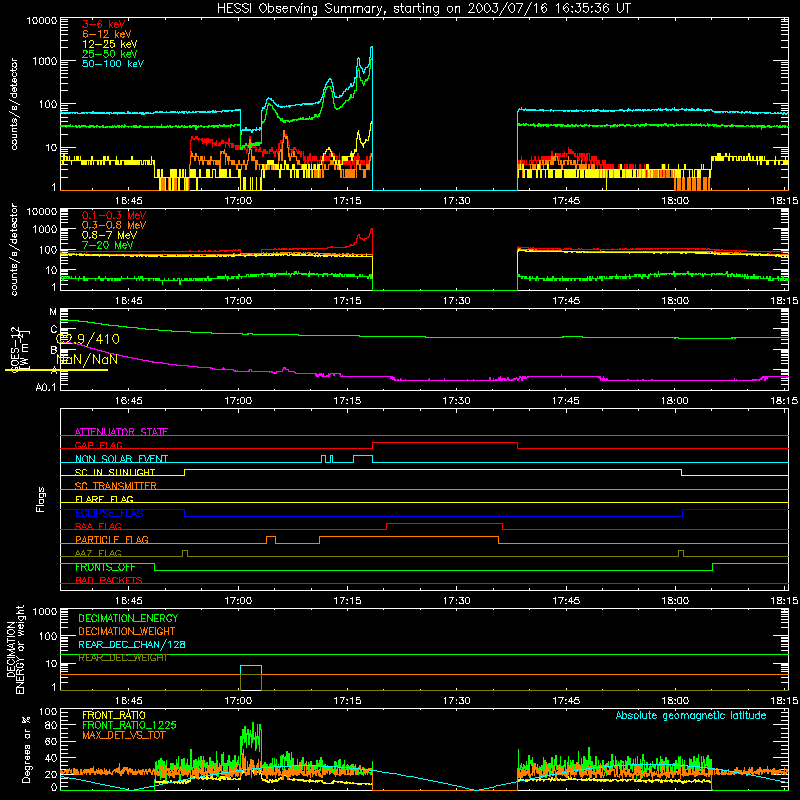Click the small PARTICLE_FLAG pulse after 17:00
Viewport: 800px width, 800px height.
(271, 537)
